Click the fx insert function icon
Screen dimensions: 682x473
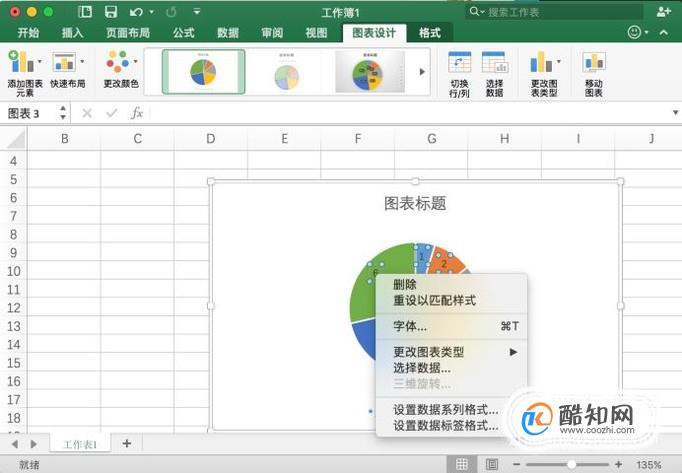[x=137, y=113]
